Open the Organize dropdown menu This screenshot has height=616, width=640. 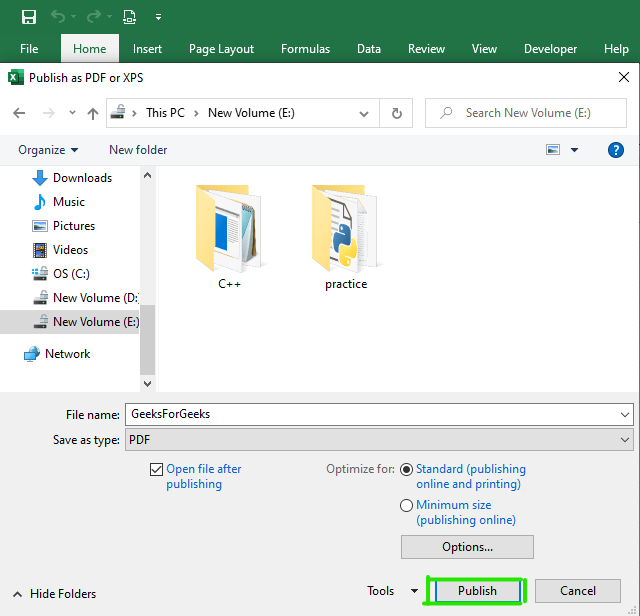[48, 150]
